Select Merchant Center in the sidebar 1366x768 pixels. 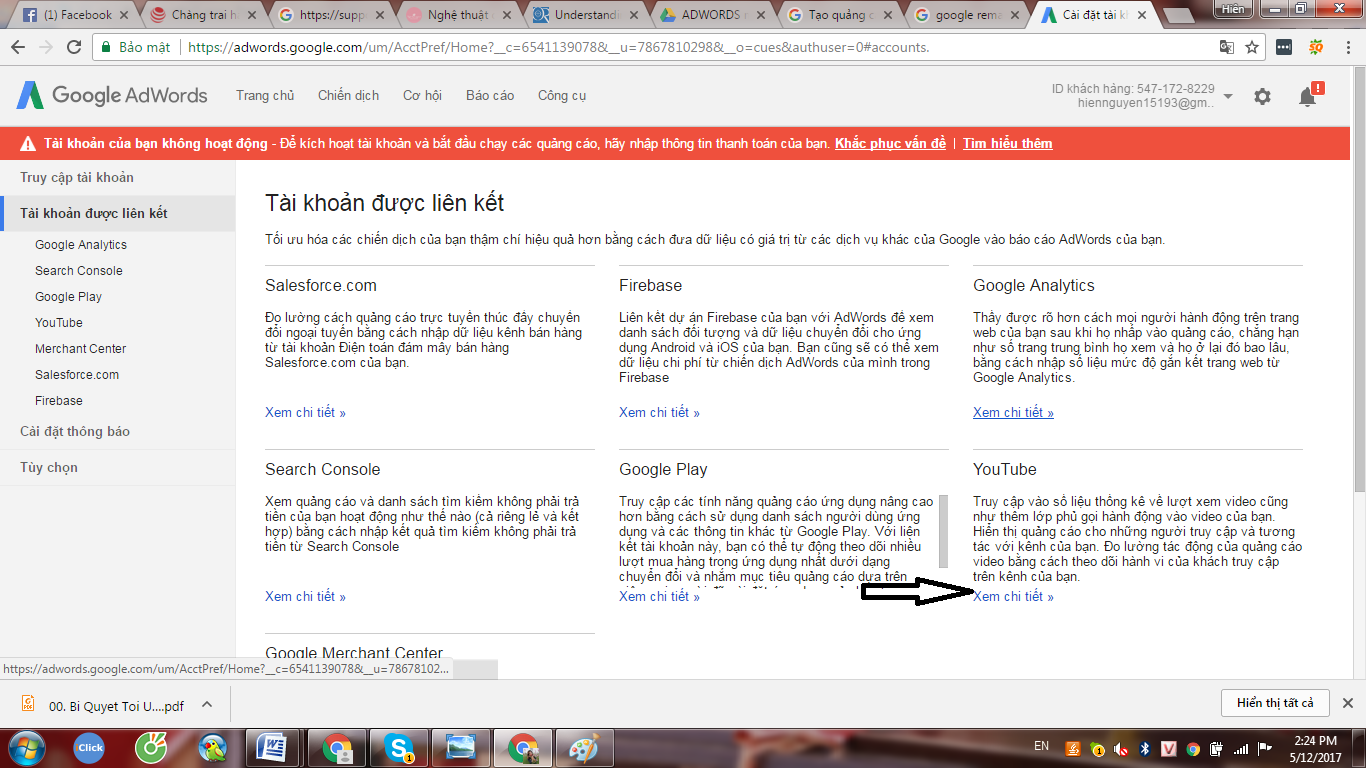(x=80, y=348)
